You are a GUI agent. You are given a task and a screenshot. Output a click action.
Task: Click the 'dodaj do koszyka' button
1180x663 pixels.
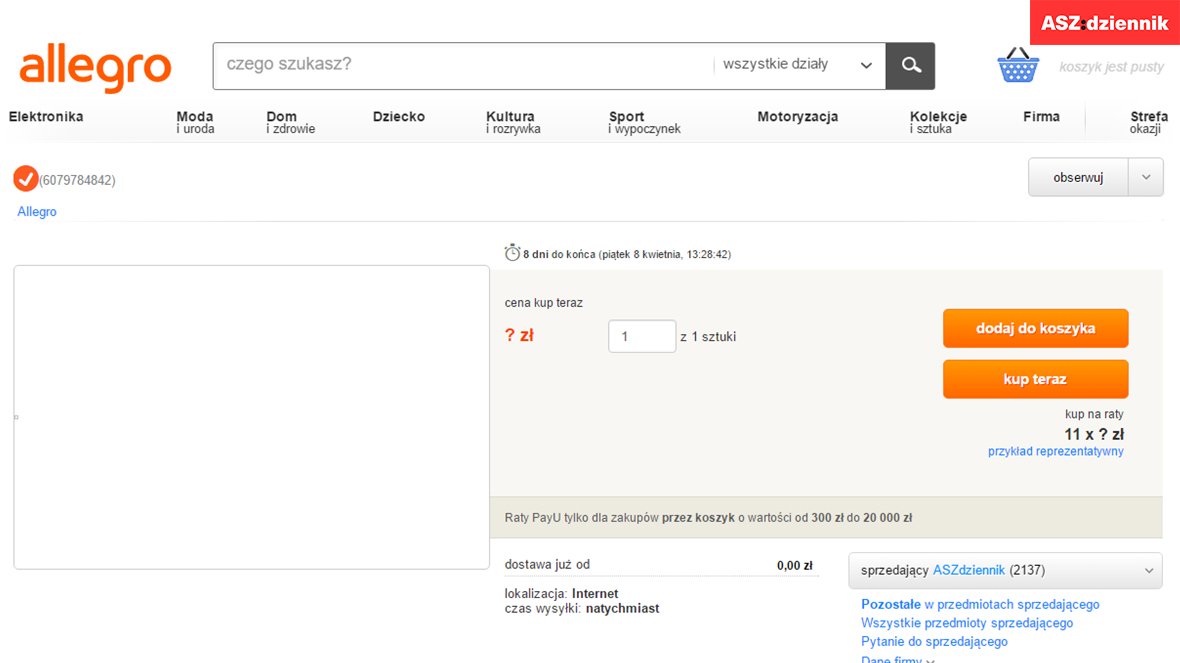click(1036, 328)
